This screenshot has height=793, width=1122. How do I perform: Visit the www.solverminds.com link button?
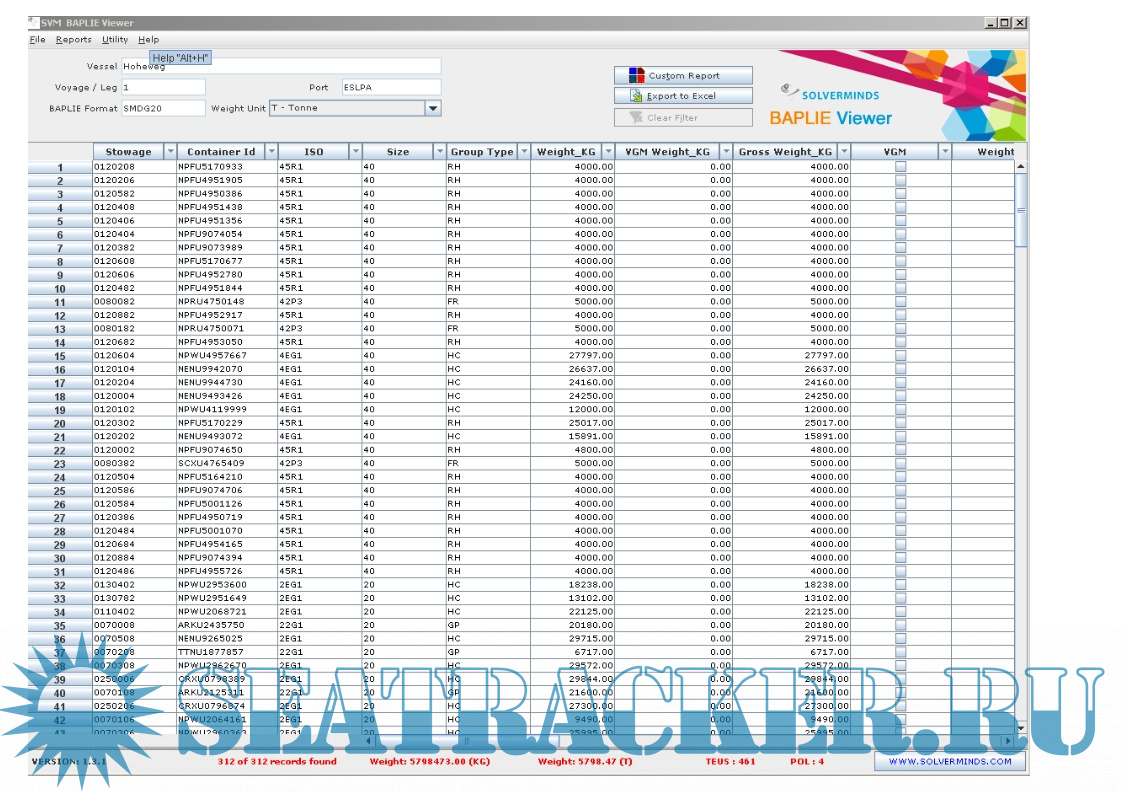pos(949,761)
